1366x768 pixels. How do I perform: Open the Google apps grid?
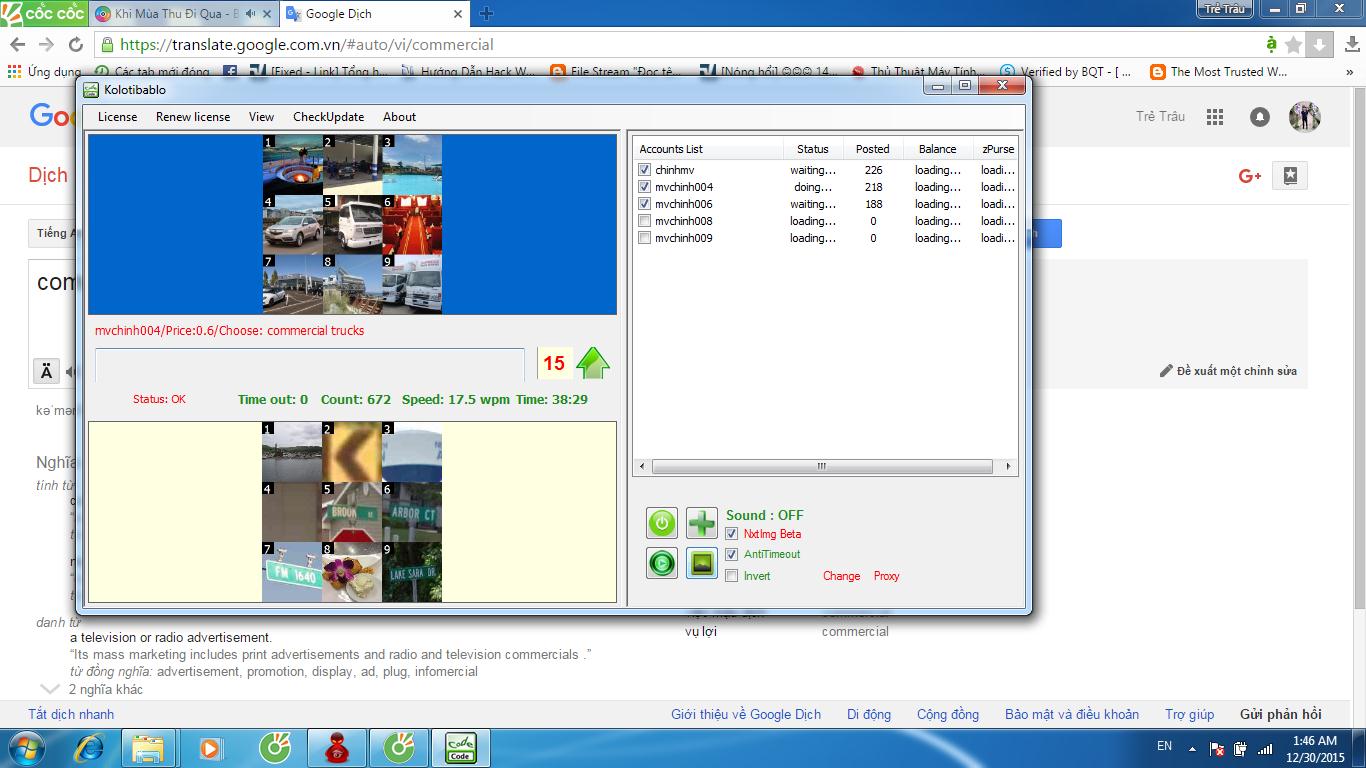pyautogui.click(x=1215, y=117)
